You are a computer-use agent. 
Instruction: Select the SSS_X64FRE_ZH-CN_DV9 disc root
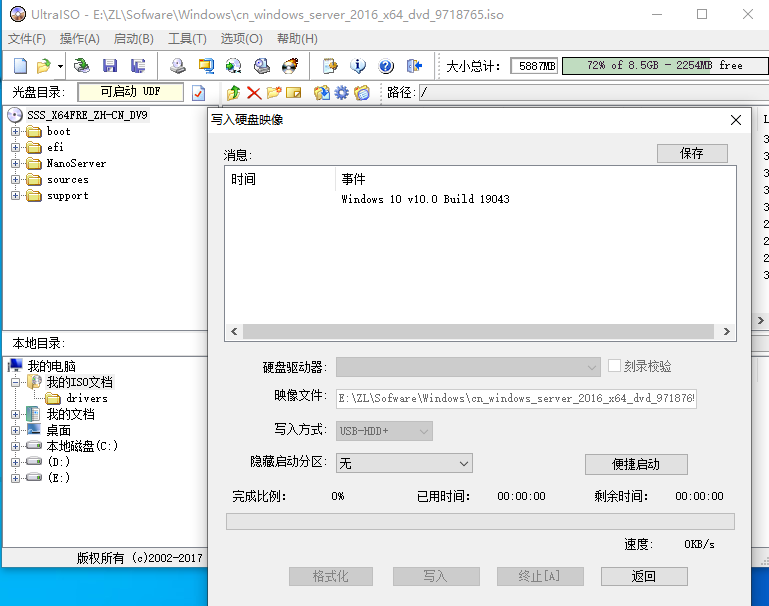tap(87, 115)
